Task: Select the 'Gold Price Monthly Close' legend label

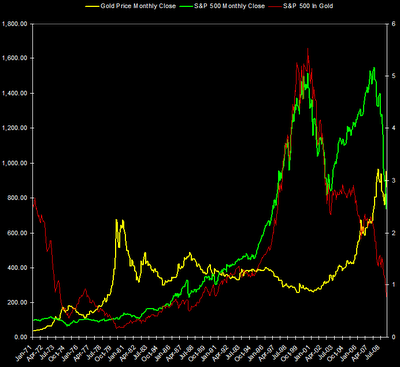Action: (138, 6)
